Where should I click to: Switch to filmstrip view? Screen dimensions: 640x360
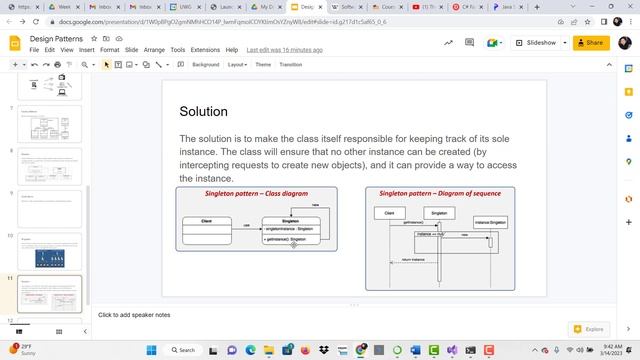[x=19, y=331]
